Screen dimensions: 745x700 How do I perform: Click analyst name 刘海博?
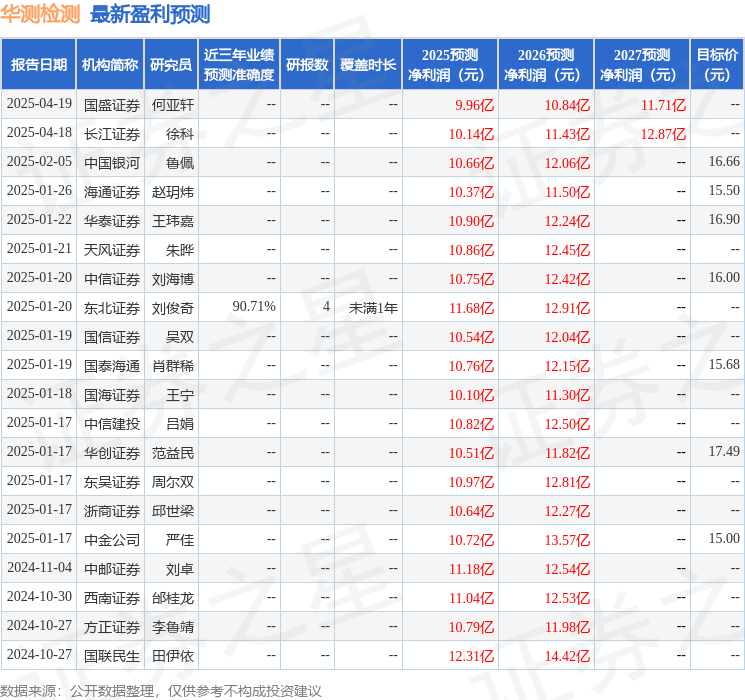(173, 279)
